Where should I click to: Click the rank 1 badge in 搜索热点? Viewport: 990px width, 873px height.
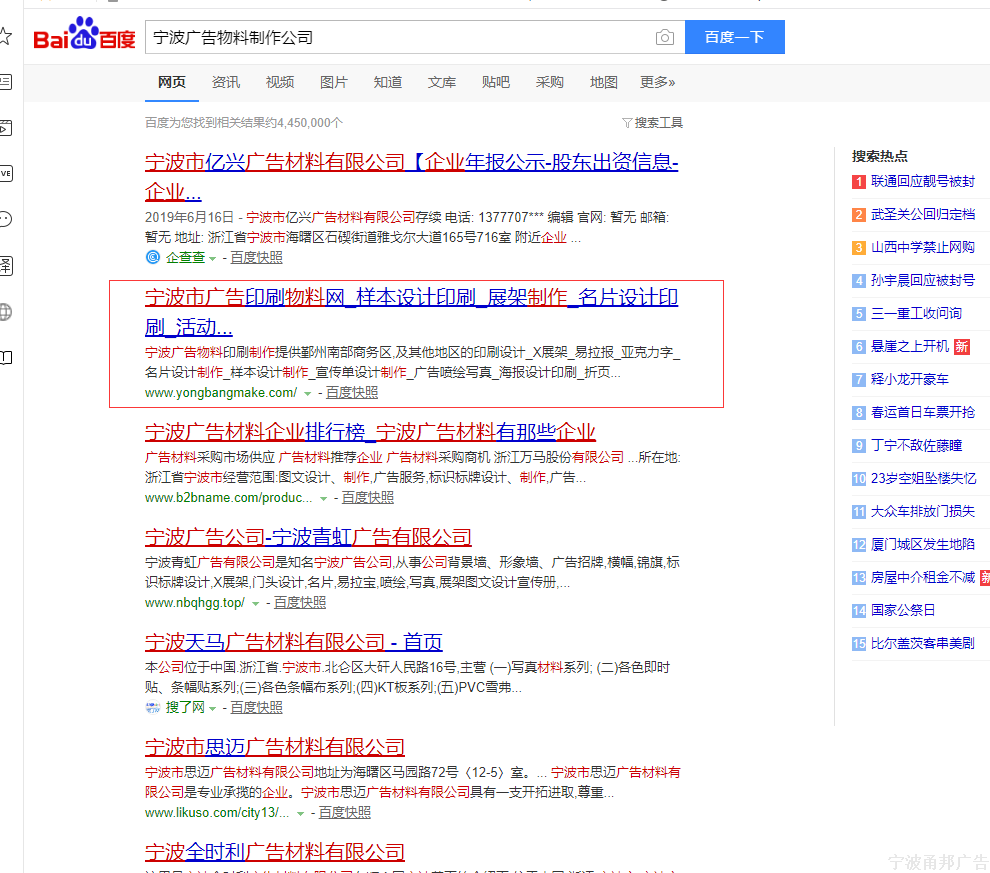[859, 182]
